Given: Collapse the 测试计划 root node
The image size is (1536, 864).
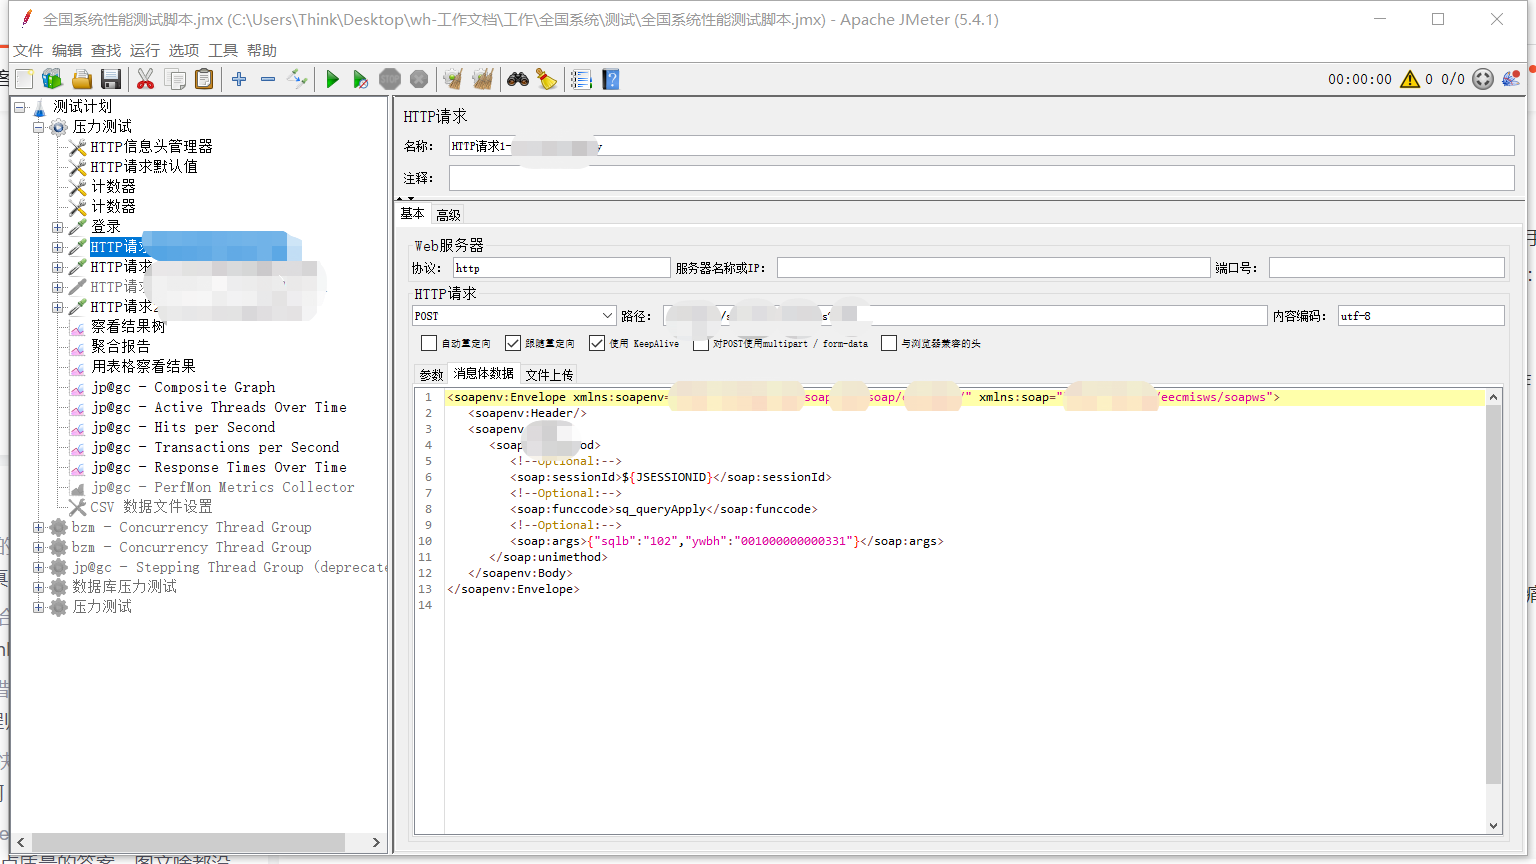Looking at the screenshot, I should click(x=19, y=107).
